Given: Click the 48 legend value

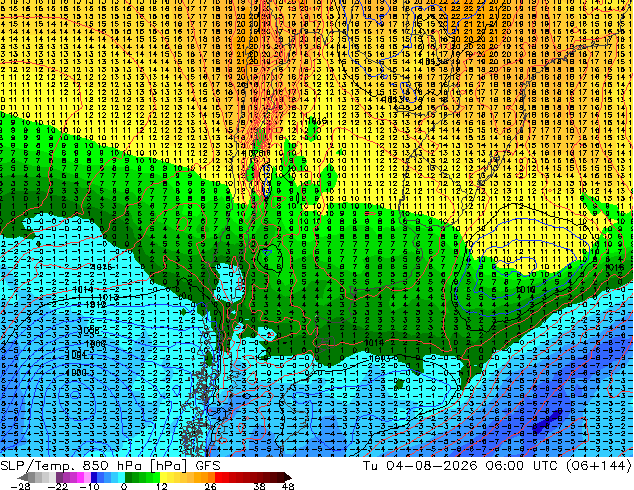Looking at the screenshot, I should (x=288, y=486).
